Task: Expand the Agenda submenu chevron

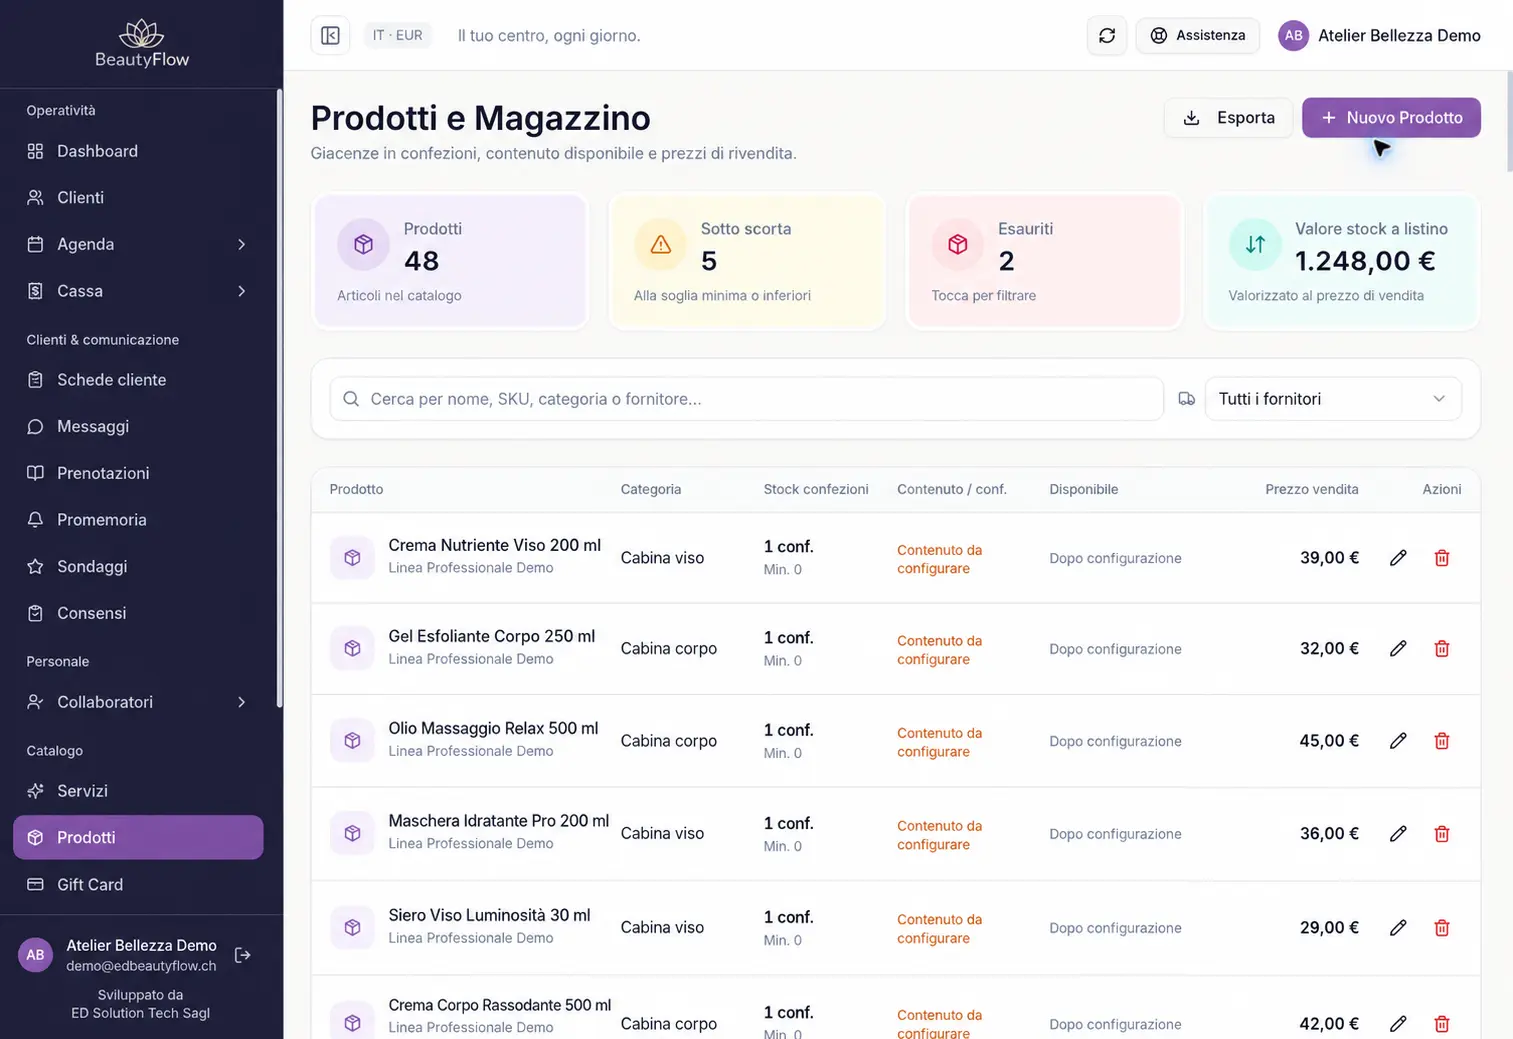Action: pyautogui.click(x=241, y=244)
